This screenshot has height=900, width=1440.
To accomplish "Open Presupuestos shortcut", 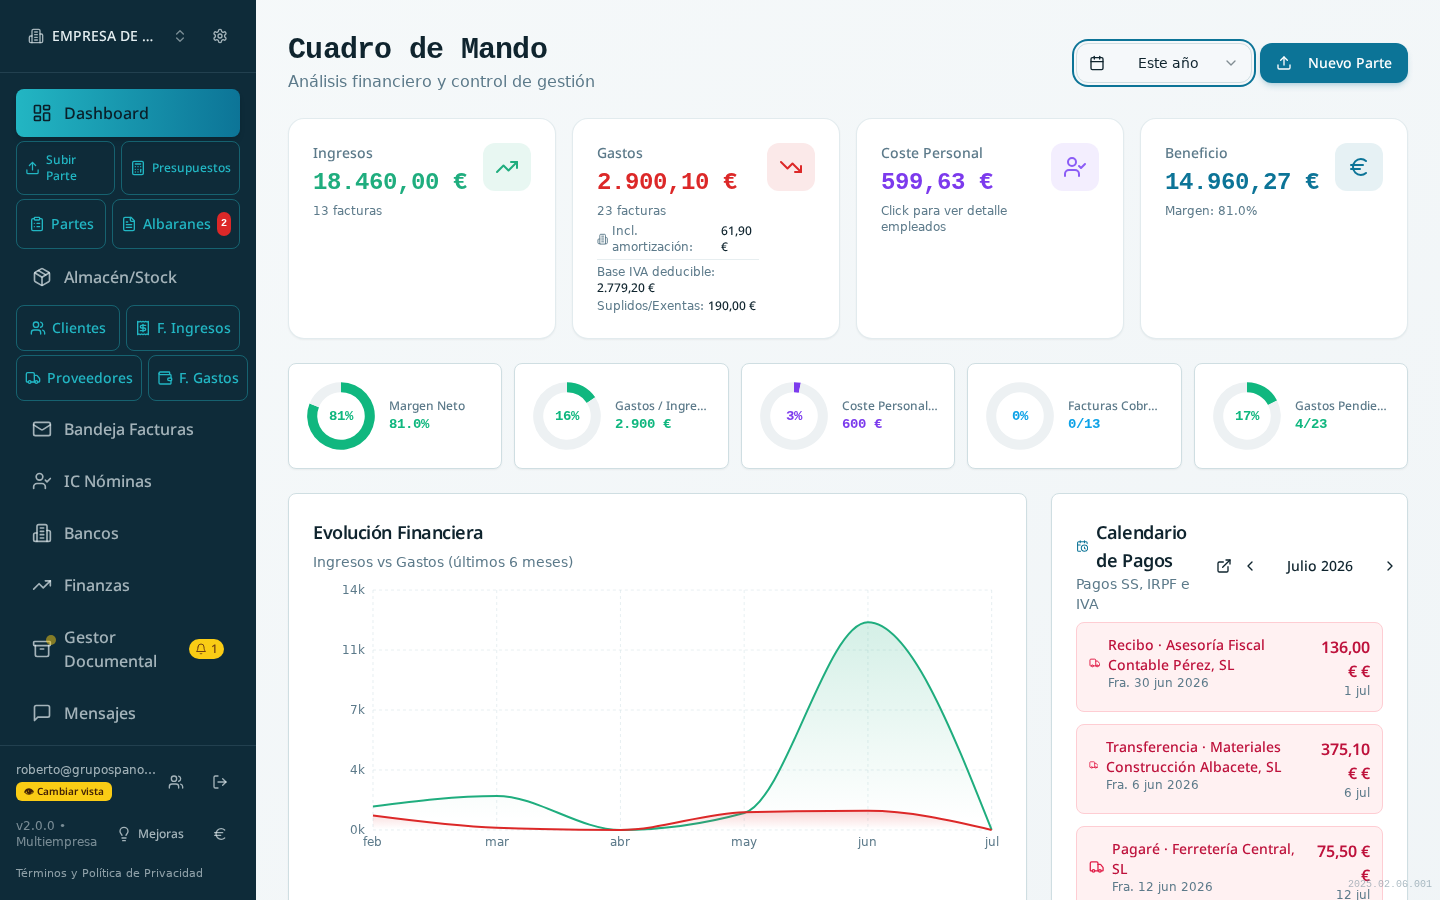I will click(x=180, y=168).
